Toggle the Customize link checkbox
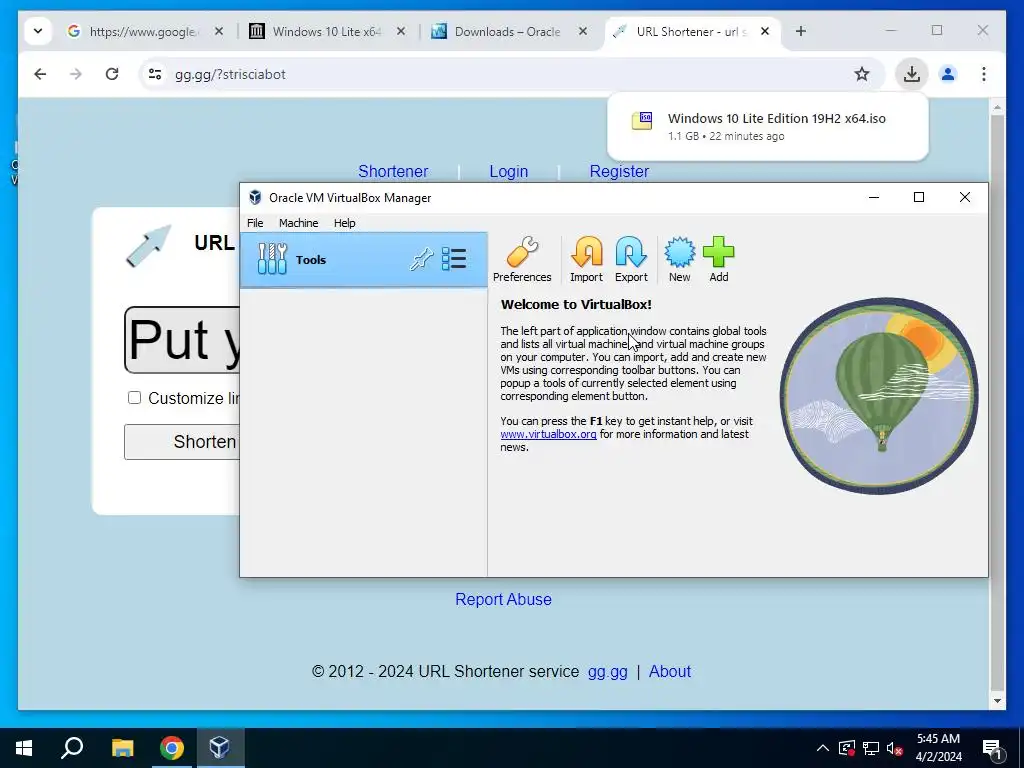The height and width of the screenshot is (768, 1024). tap(135, 398)
